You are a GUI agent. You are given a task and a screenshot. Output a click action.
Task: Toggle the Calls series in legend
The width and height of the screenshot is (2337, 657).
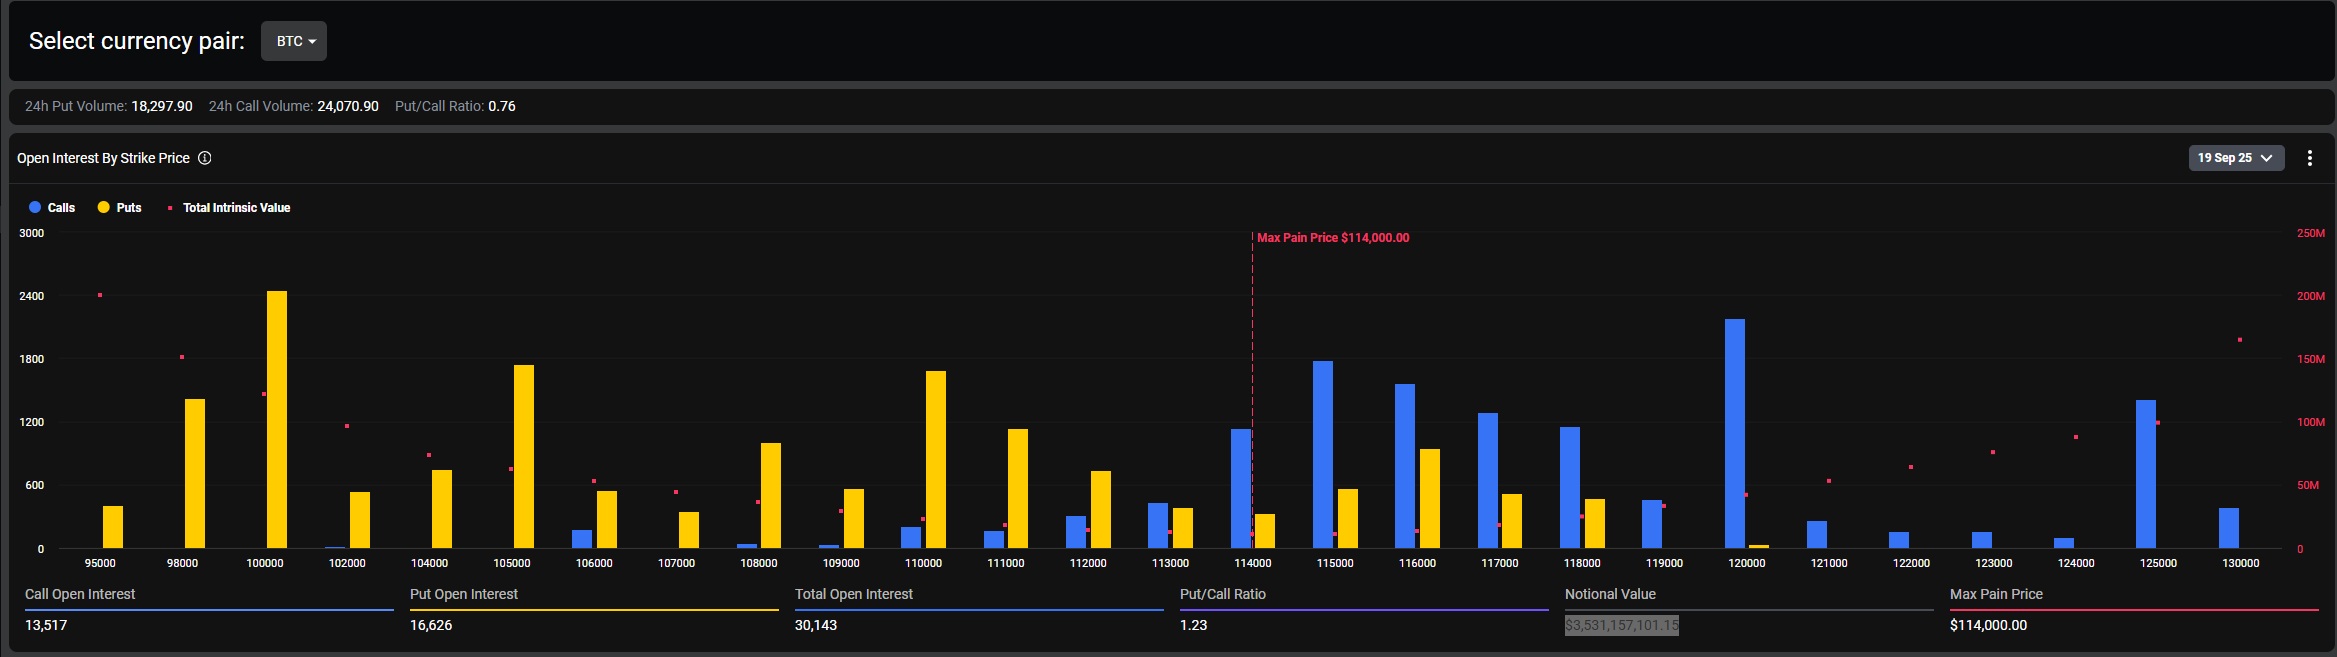pos(52,208)
